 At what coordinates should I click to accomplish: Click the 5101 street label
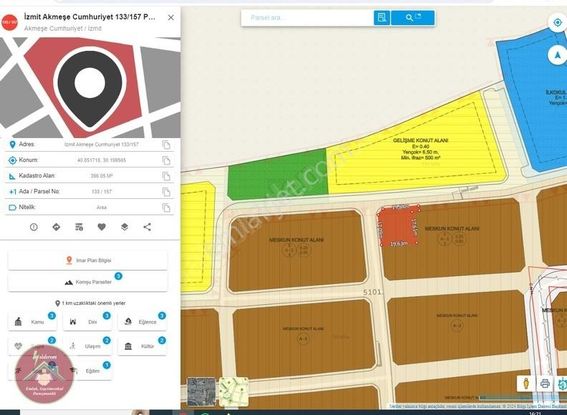(x=372, y=292)
